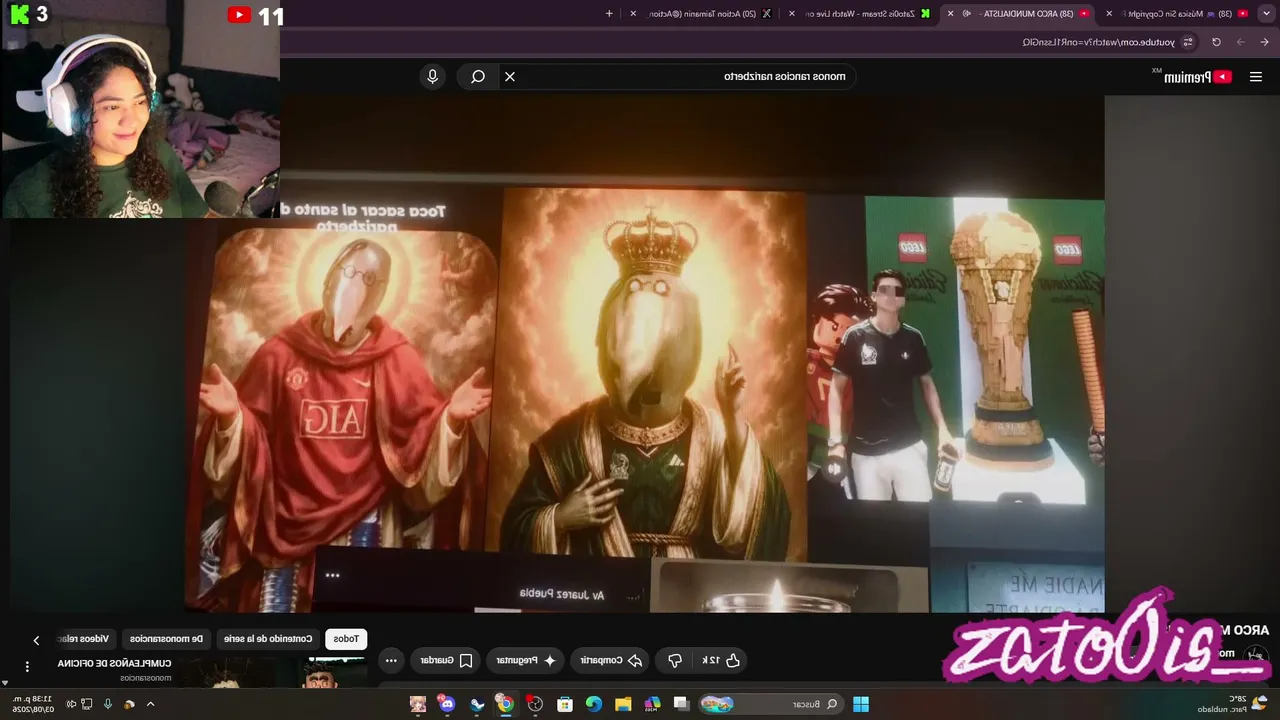Viewport: 1280px width, 720px height.
Task: Open Steam from the taskbar
Action: click(477, 704)
